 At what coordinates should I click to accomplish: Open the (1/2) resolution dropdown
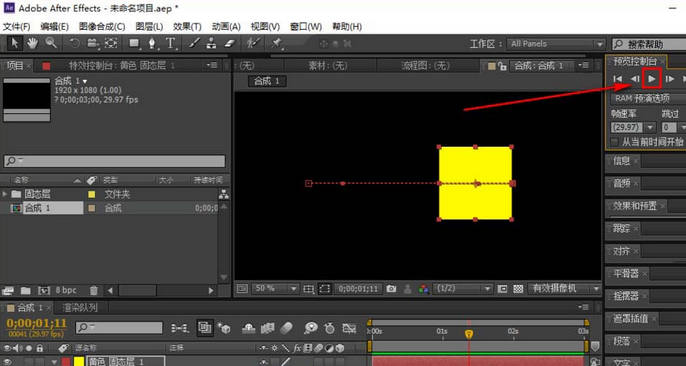click(x=463, y=289)
